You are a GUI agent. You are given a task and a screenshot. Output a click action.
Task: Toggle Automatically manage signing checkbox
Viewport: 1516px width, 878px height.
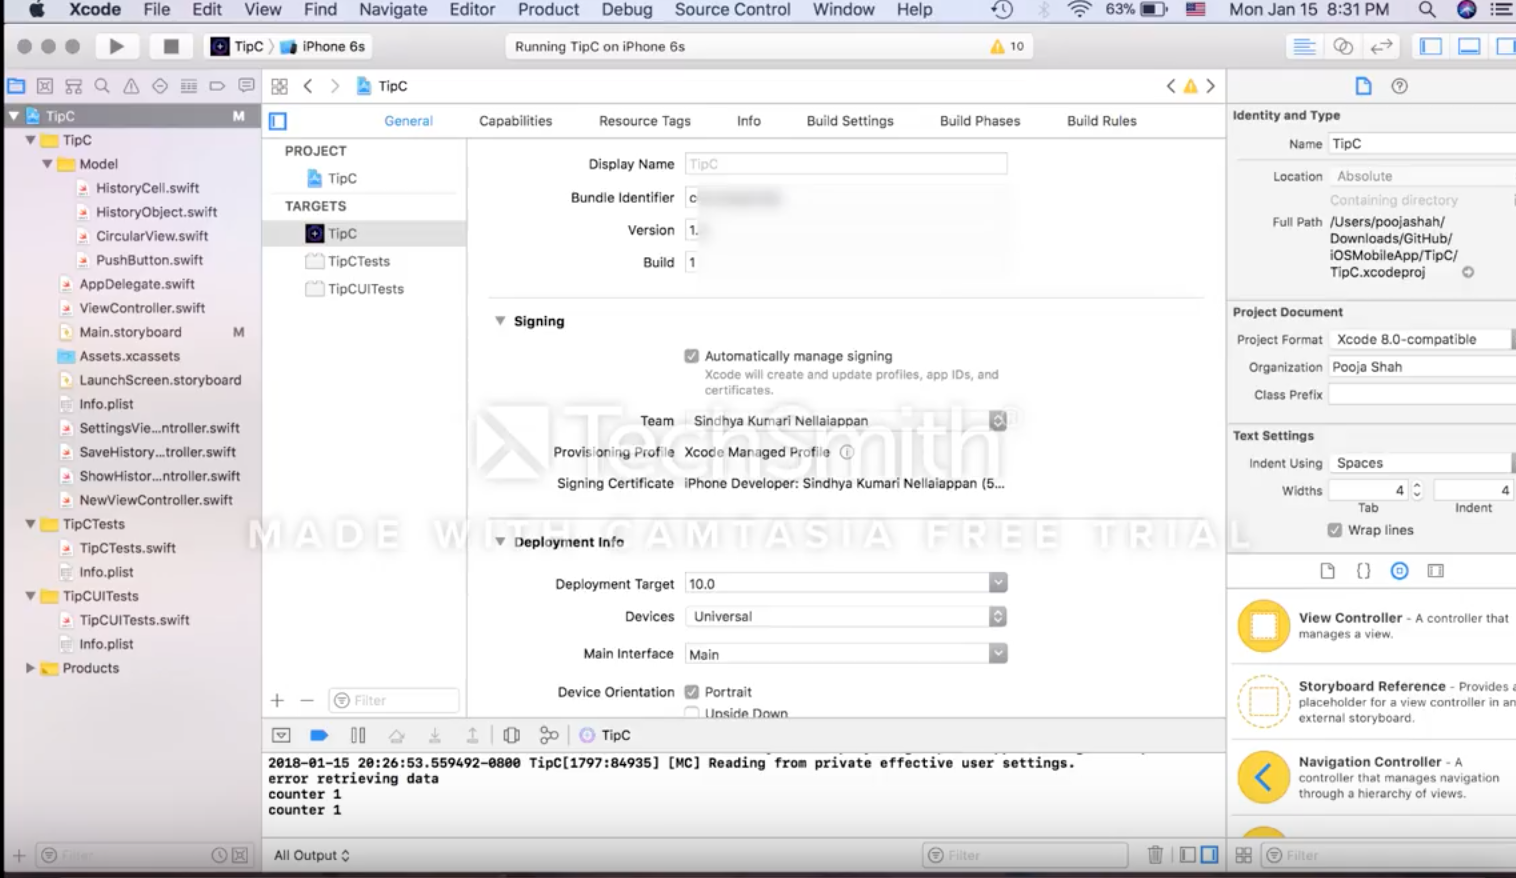tap(691, 356)
